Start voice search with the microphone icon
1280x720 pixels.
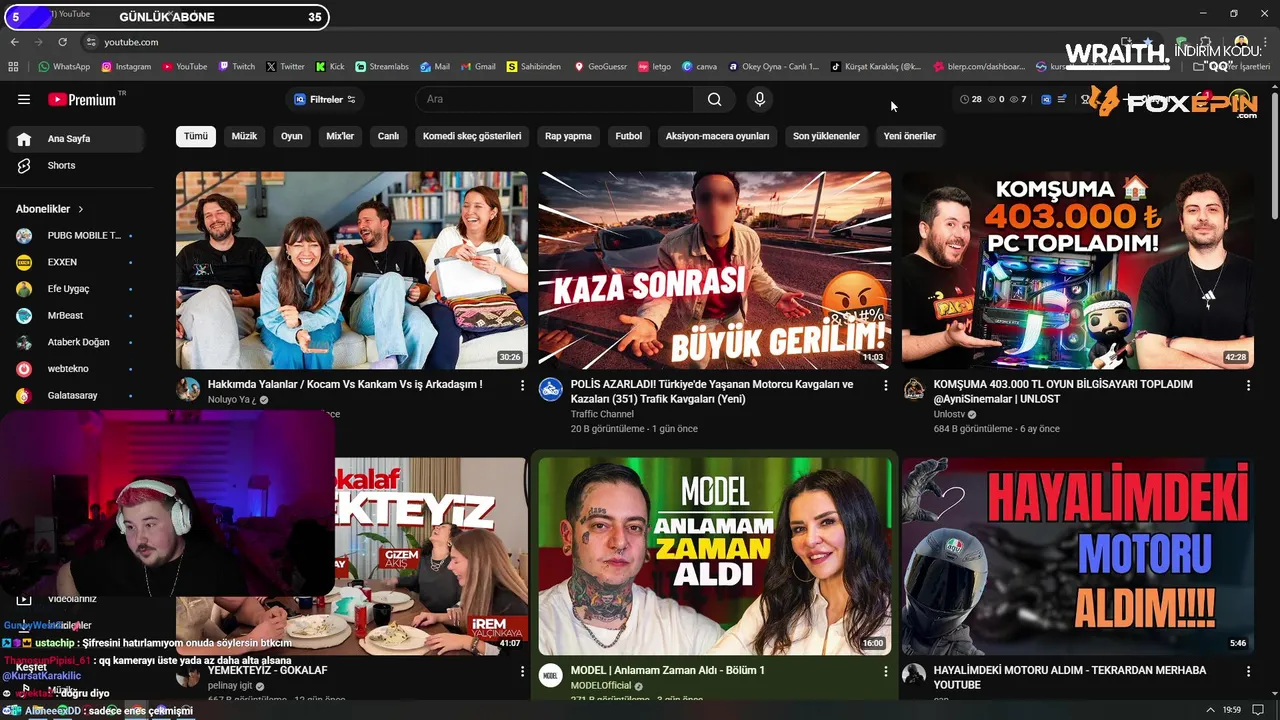(760, 99)
